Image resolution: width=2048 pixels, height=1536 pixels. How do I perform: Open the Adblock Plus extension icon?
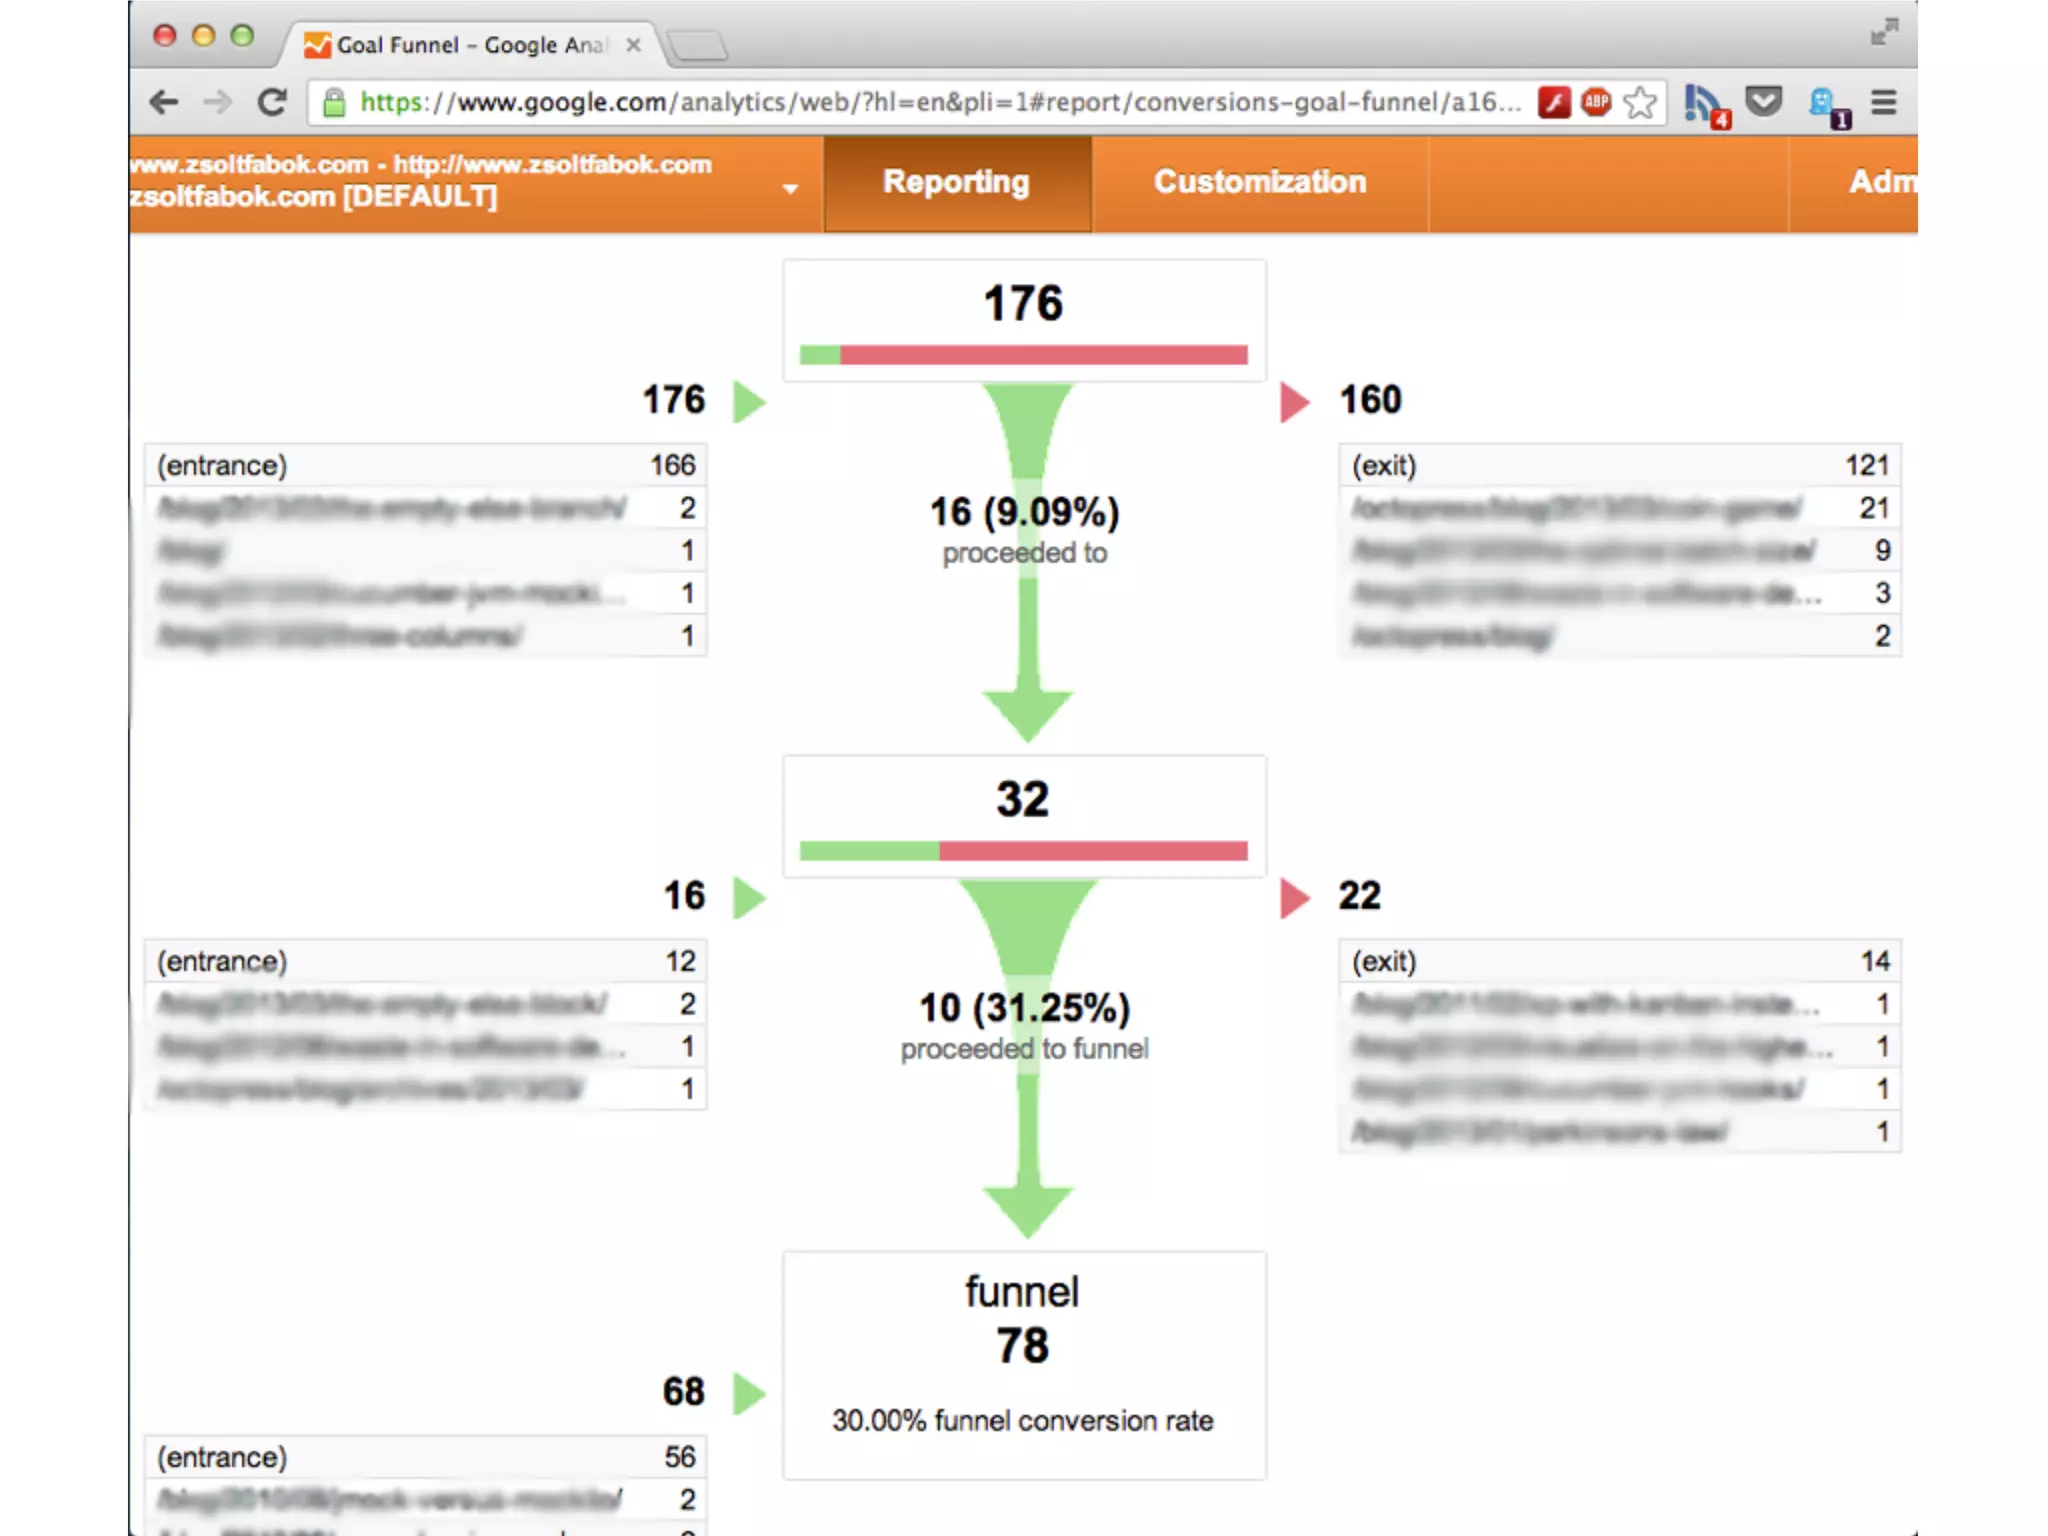click(x=1596, y=102)
